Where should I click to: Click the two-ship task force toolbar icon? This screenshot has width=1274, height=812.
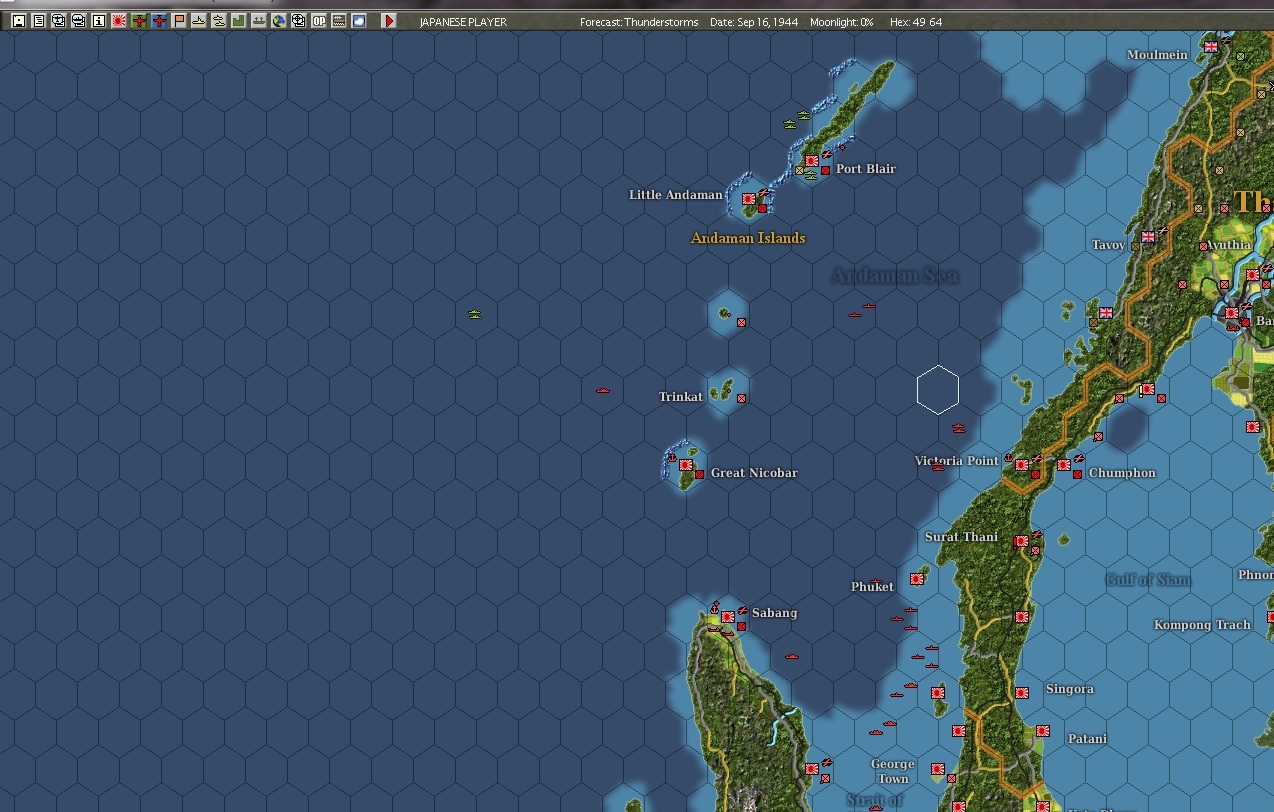coord(218,21)
